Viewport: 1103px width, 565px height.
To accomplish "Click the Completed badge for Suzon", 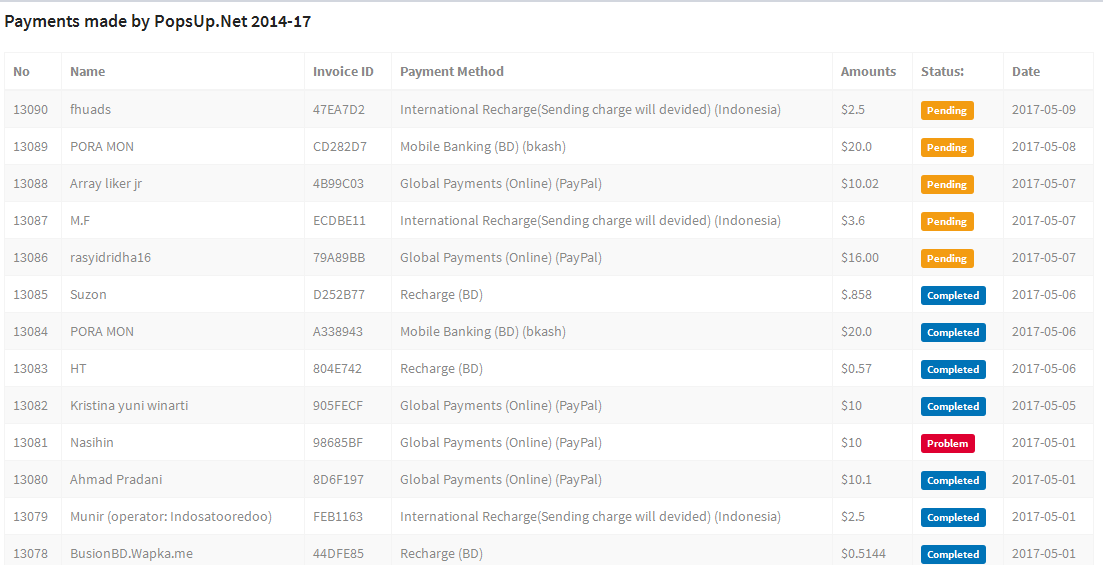I will pyautogui.click(x=953, y=296).
